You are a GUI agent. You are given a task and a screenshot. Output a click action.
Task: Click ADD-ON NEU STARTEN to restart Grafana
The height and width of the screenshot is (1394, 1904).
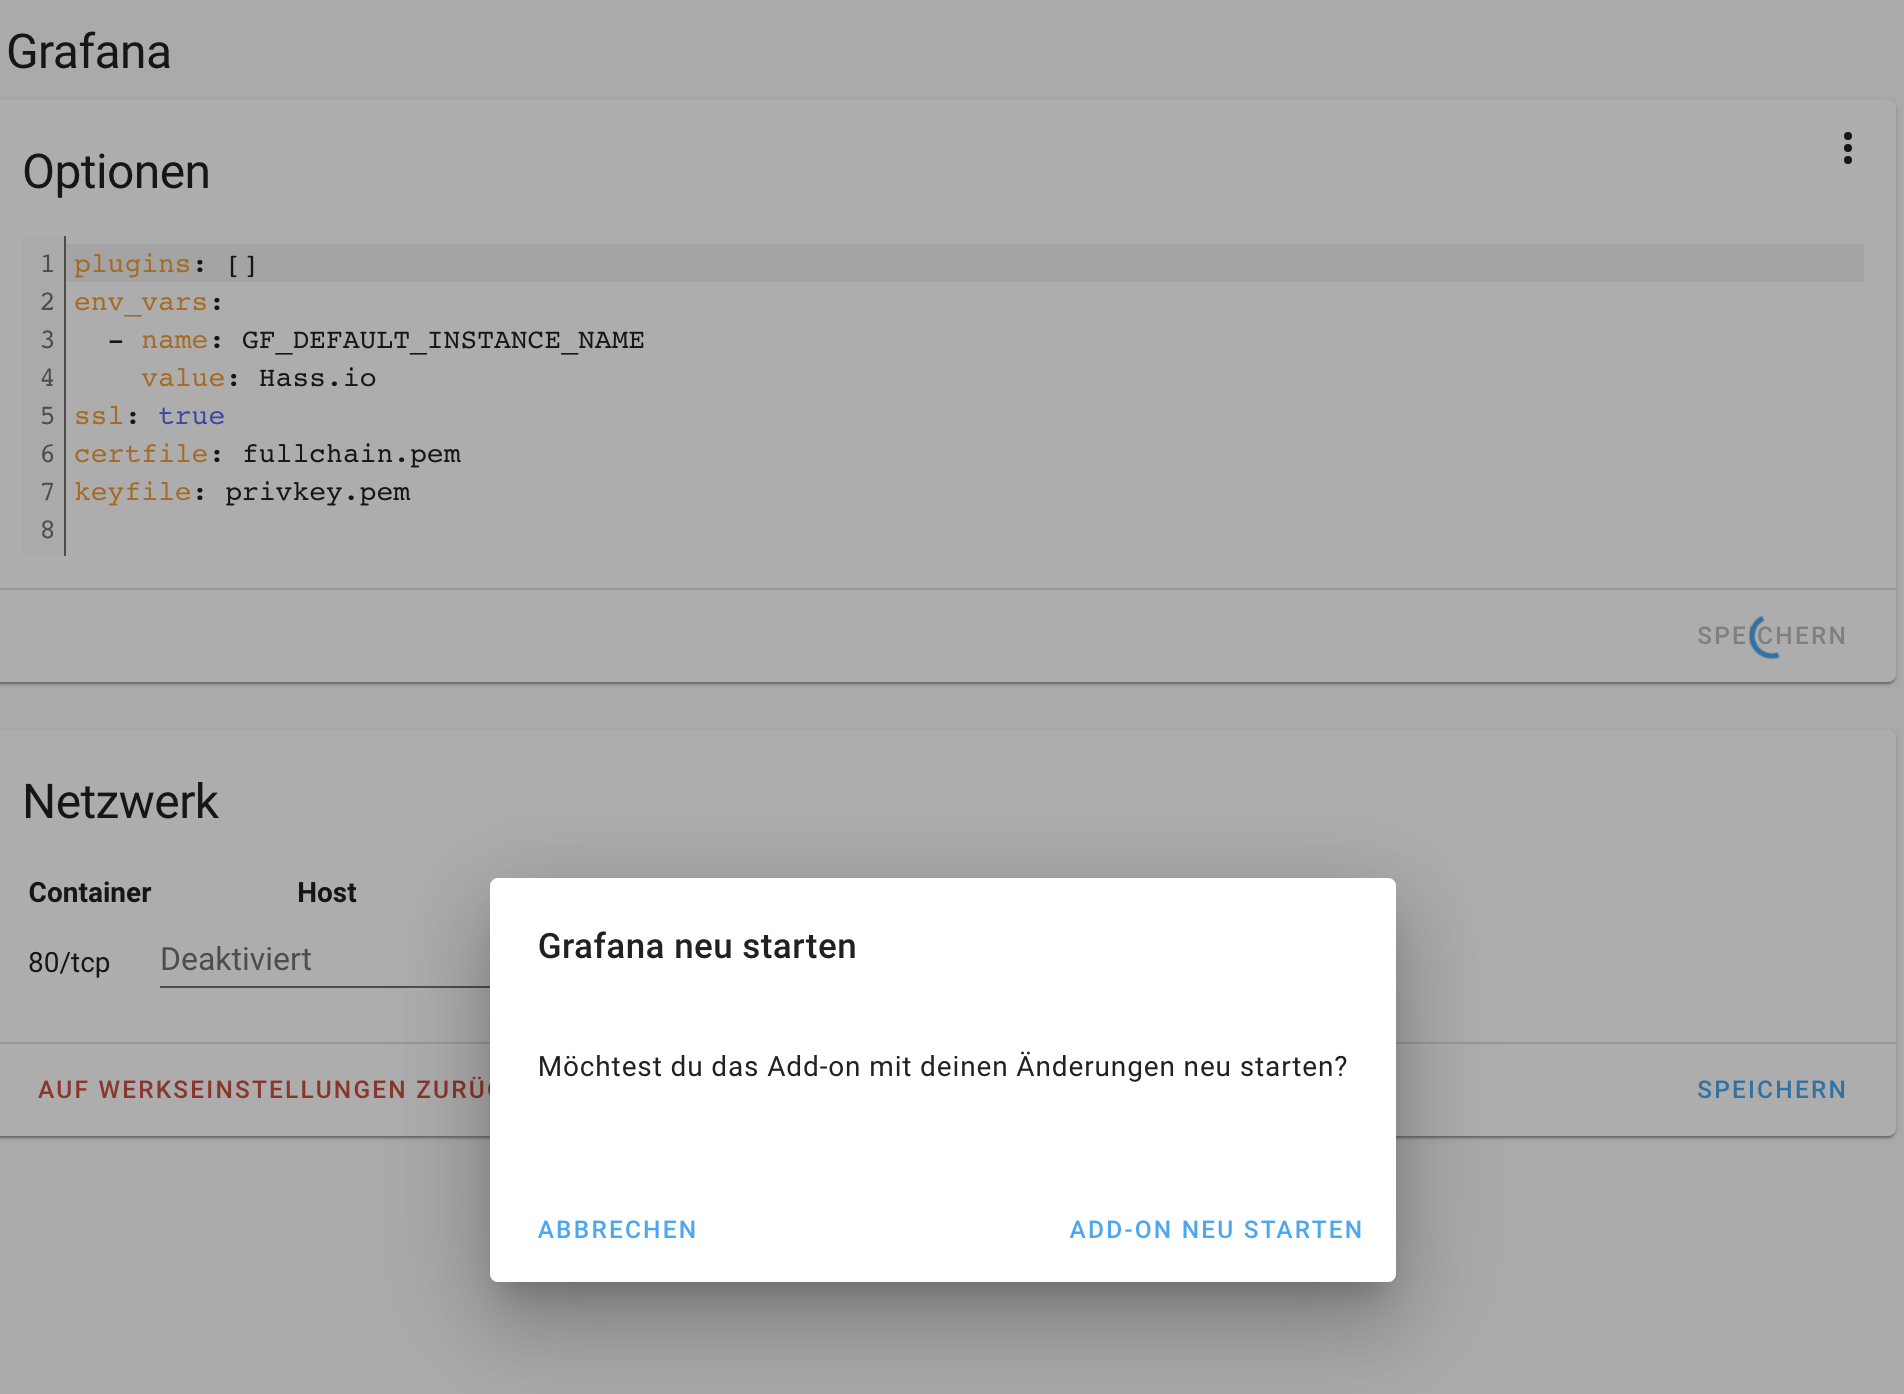coord(1214,1229)
